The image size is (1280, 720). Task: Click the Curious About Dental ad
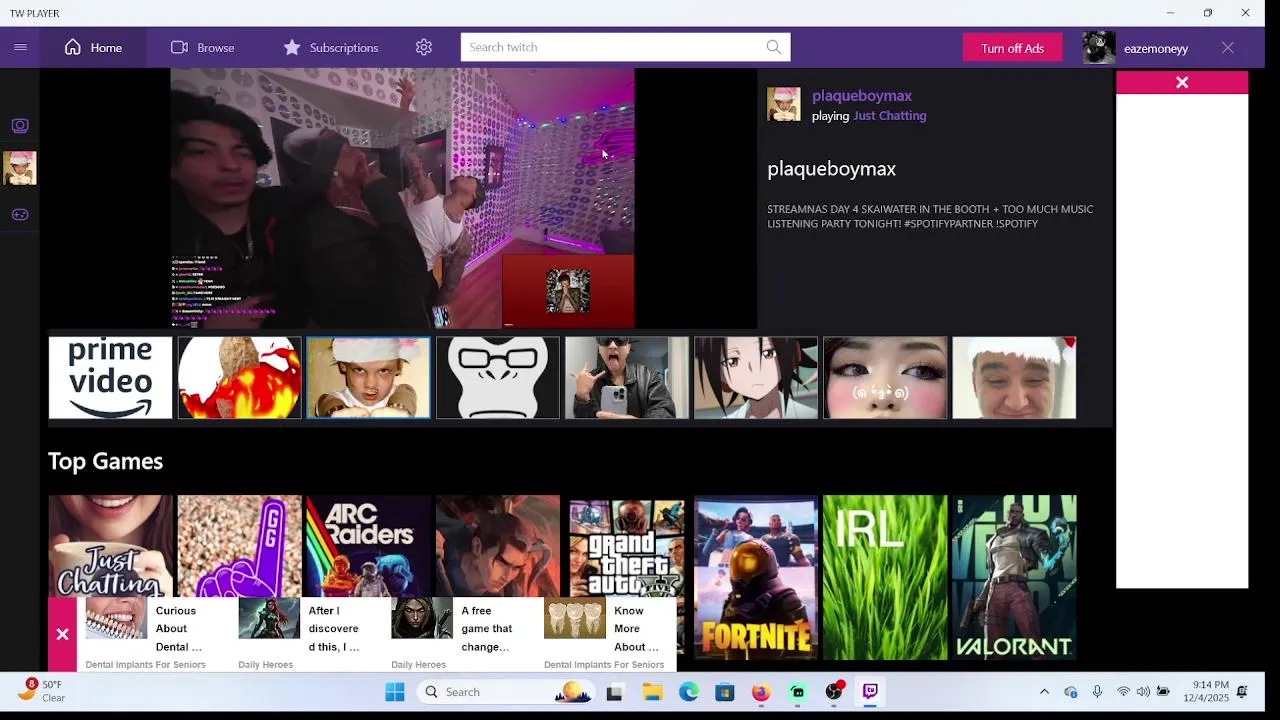pos(145,634)
